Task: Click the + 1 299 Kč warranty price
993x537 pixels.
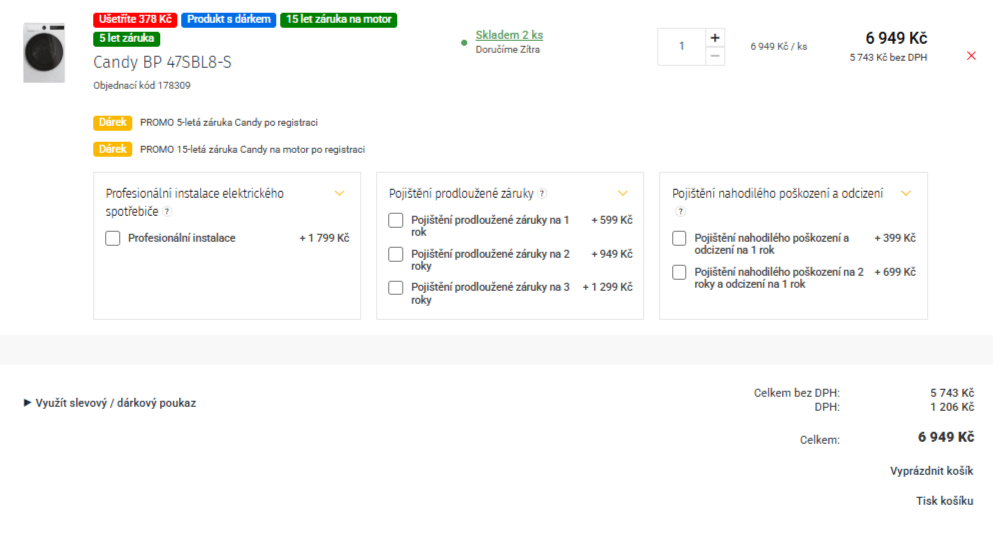Action: [x=607, y=287]
